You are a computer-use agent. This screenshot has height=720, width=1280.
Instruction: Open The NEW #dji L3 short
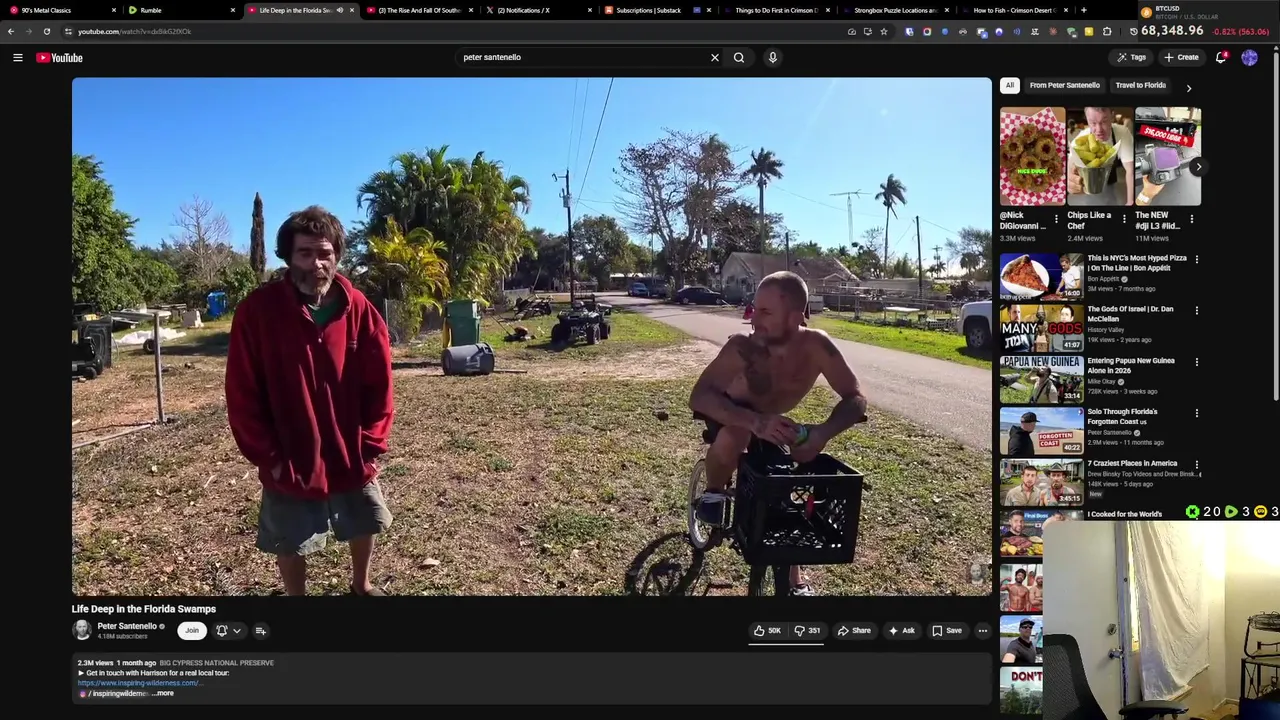click(1168, 156)
